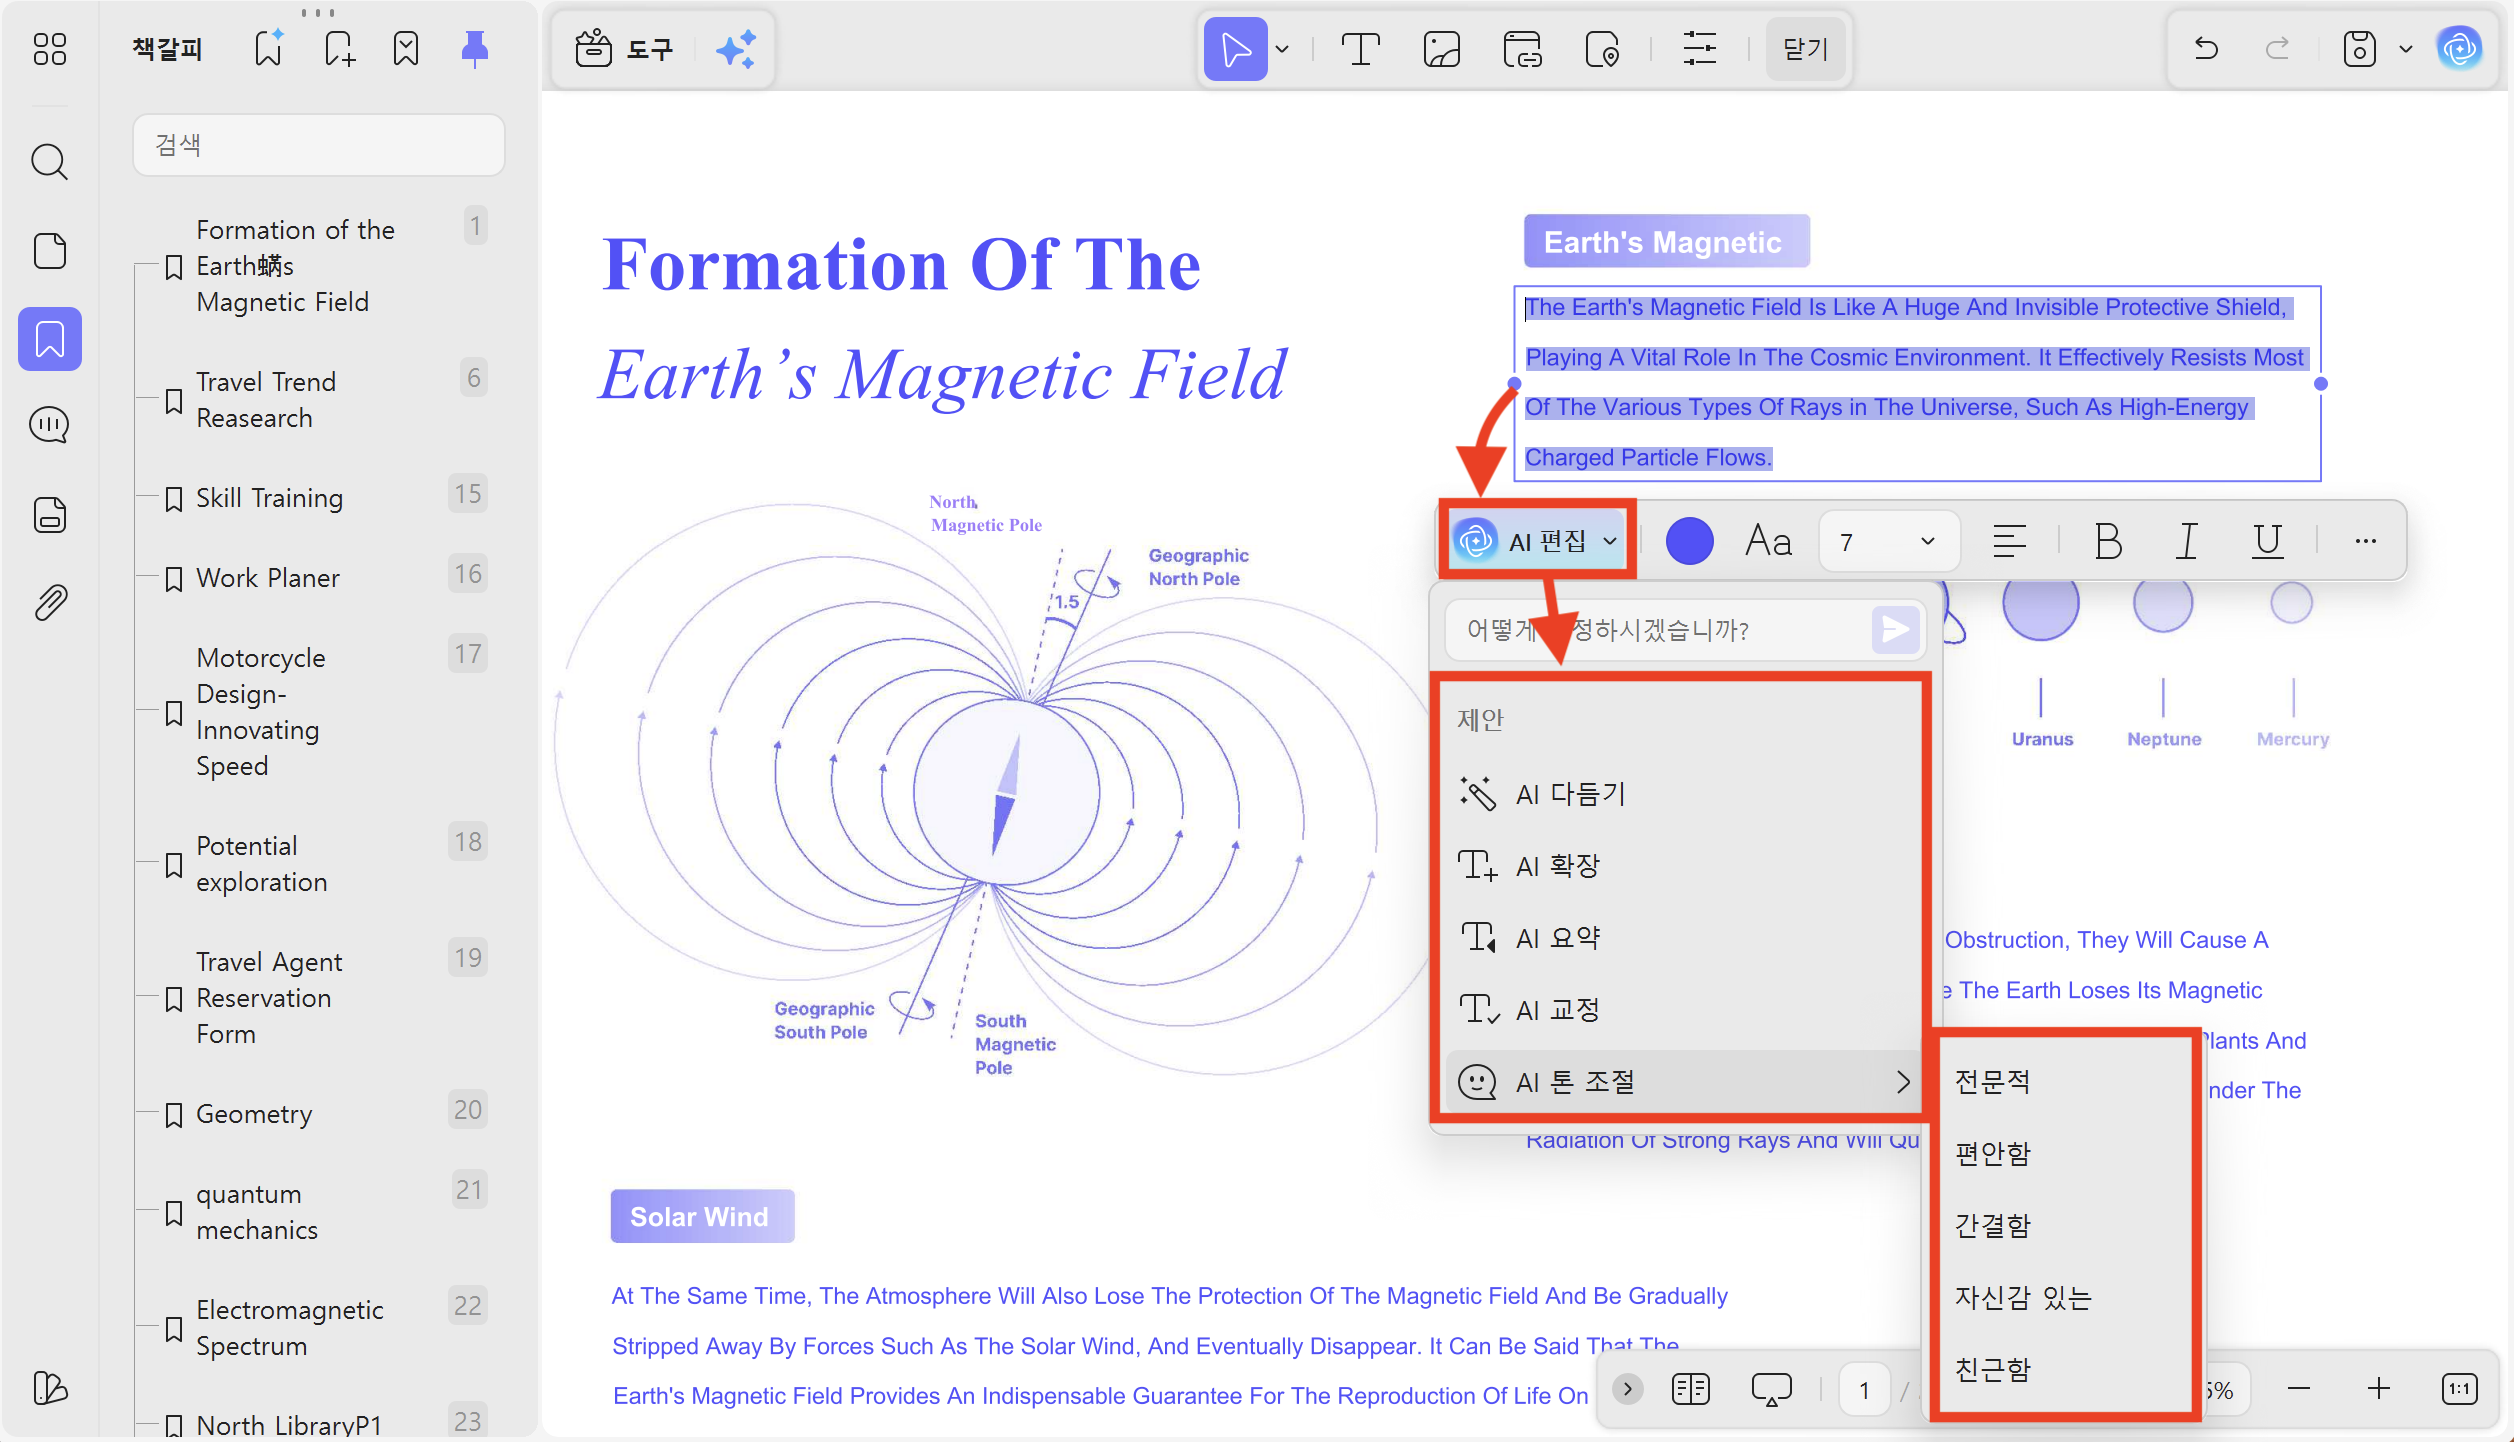Click the AI prompt input field
Image resolution: width=2514 pixels, height=1442 pixels.
coord(1656,630)
